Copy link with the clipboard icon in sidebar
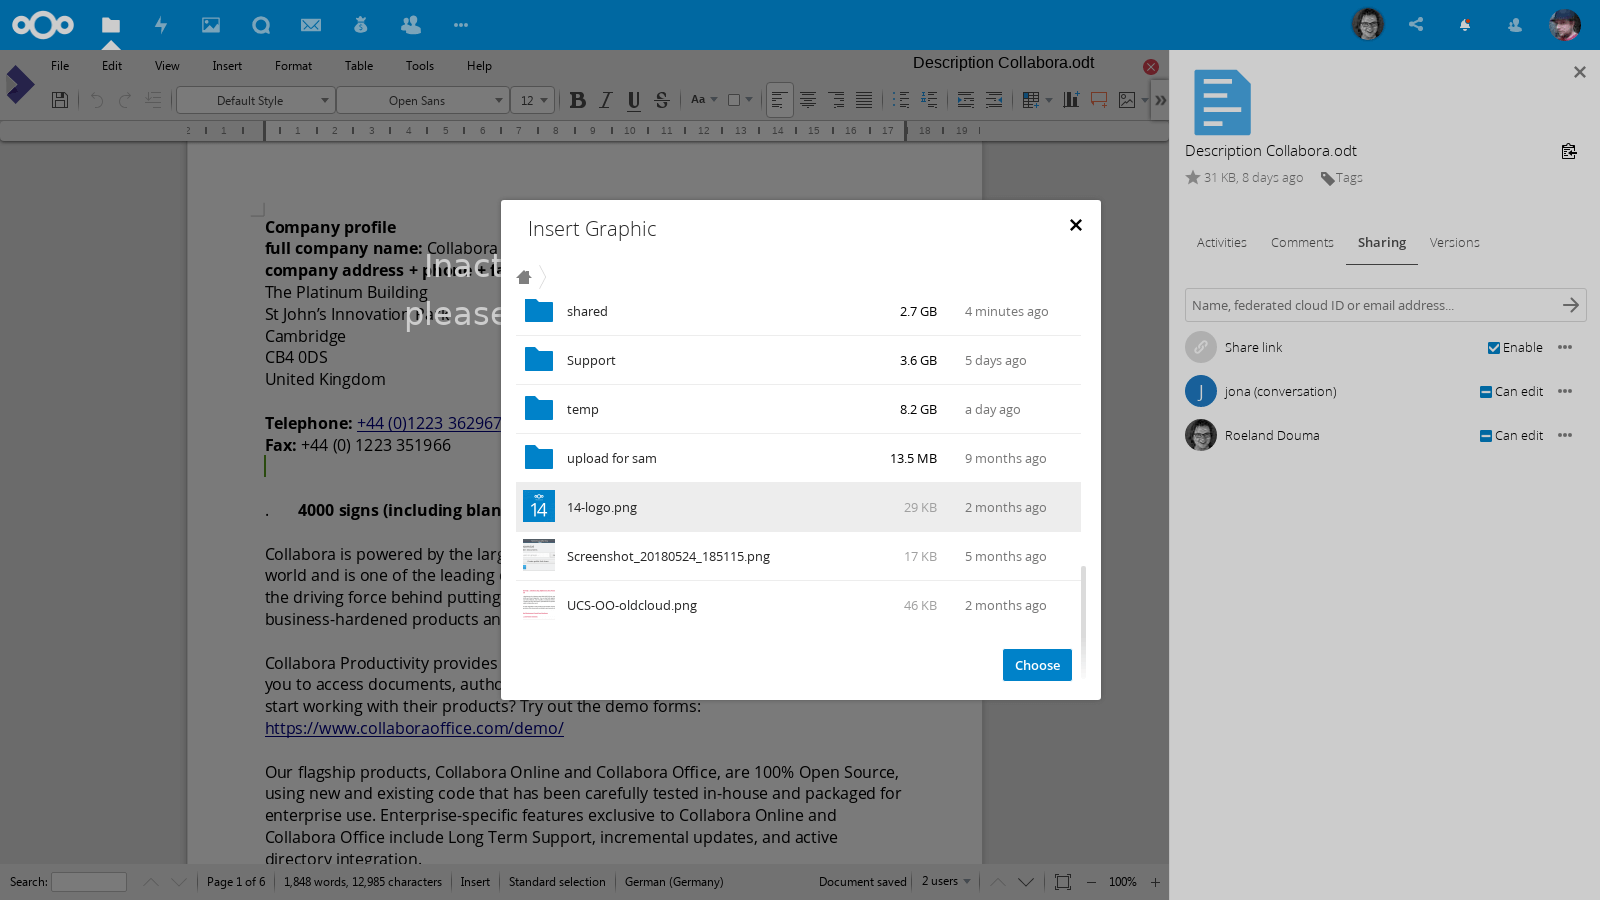The width and height of the screenshot is (1600, 900). click(1569, 151)
